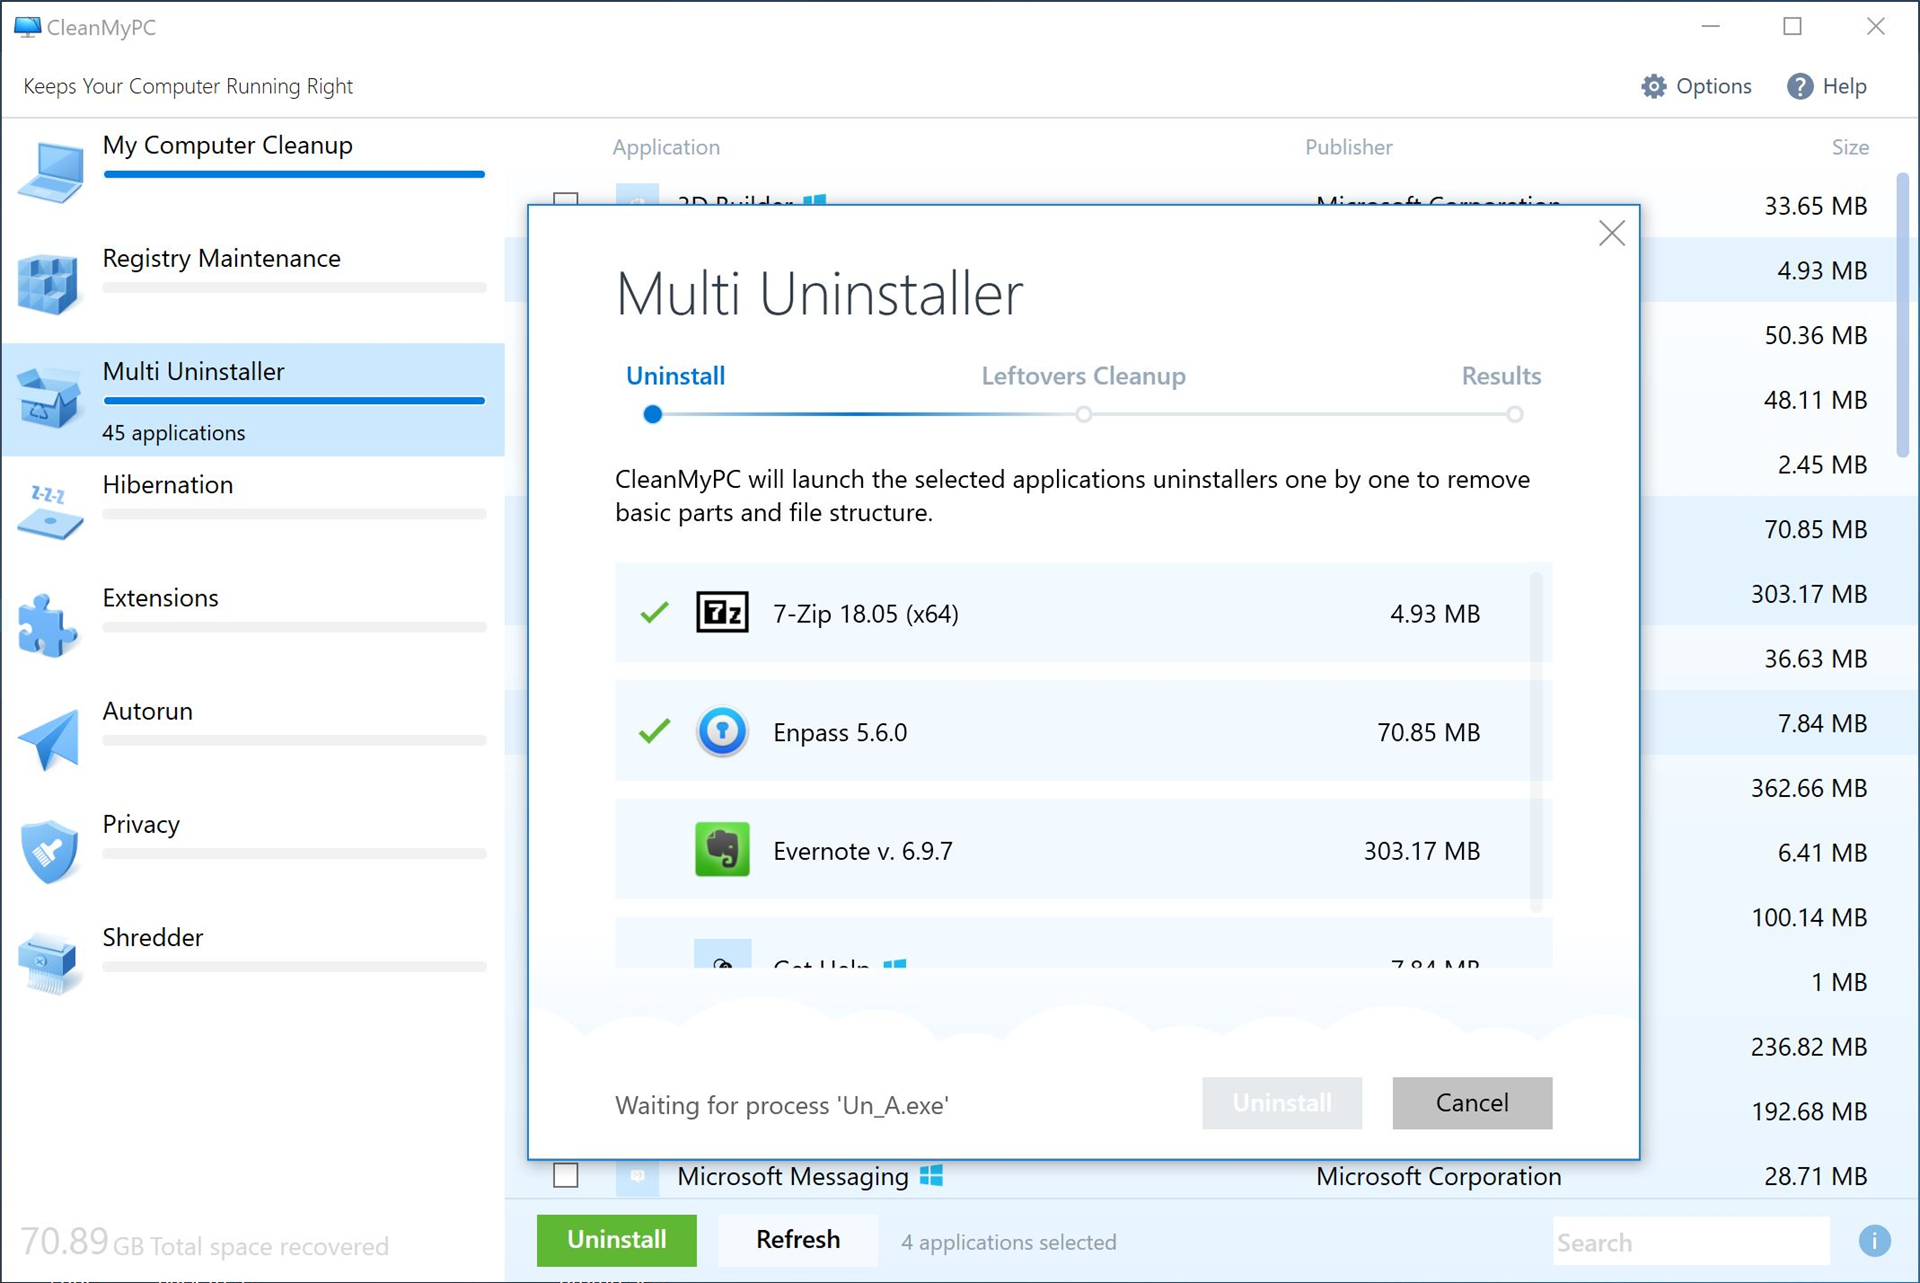Open the Autorun sidebar section

[x=253, y=739]
